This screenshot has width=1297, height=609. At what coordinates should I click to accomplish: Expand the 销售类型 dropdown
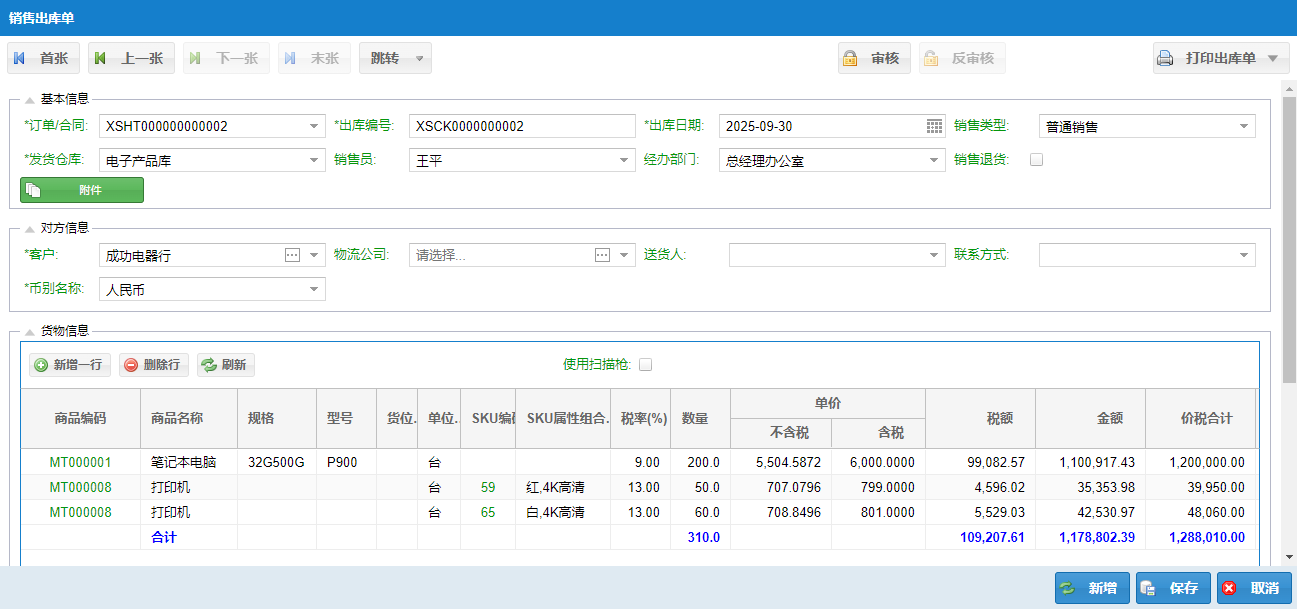(x=1244, y=127)
